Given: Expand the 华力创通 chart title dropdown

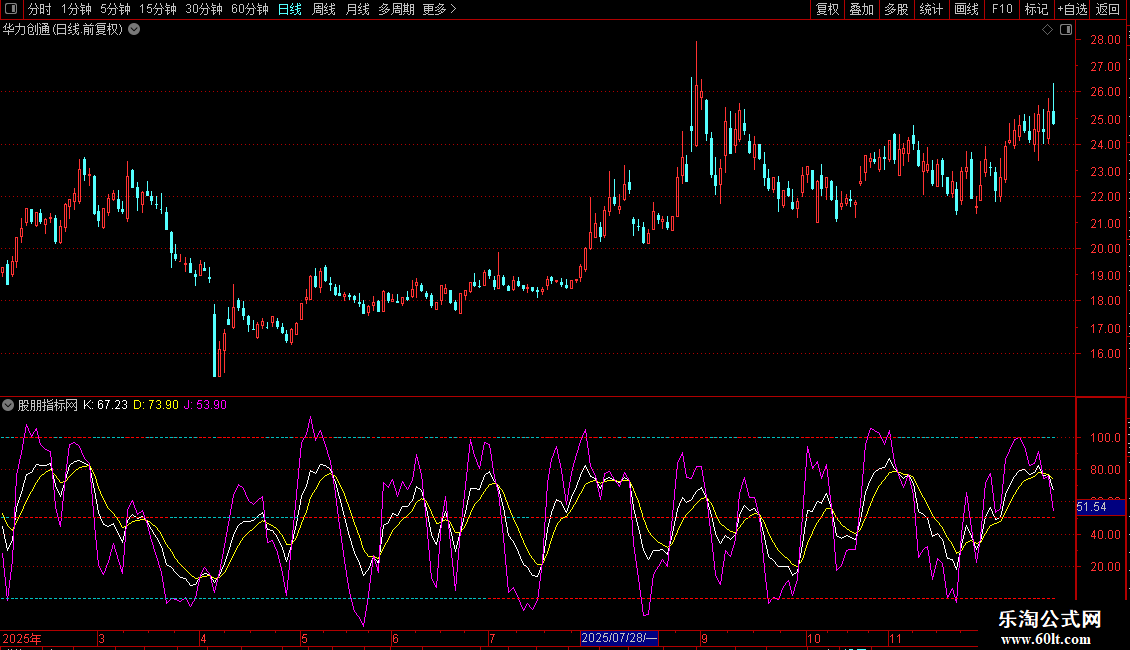Looking at the screenshot, I should tap(134, 30).
